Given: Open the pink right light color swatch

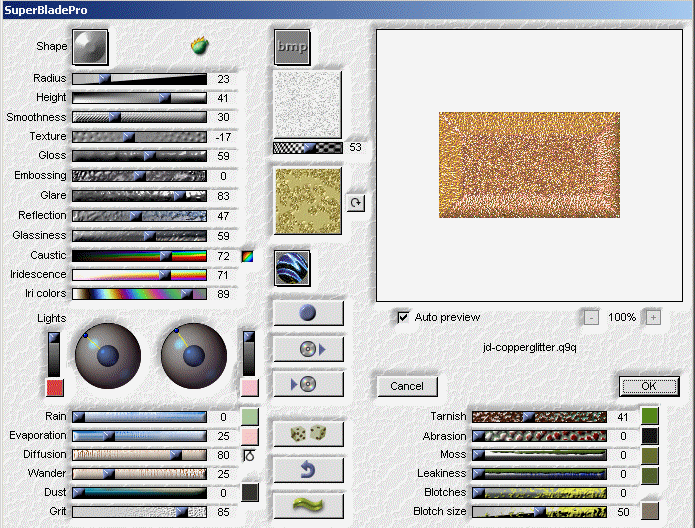Looking at the screenshot, I should click(x=250, y=387).
